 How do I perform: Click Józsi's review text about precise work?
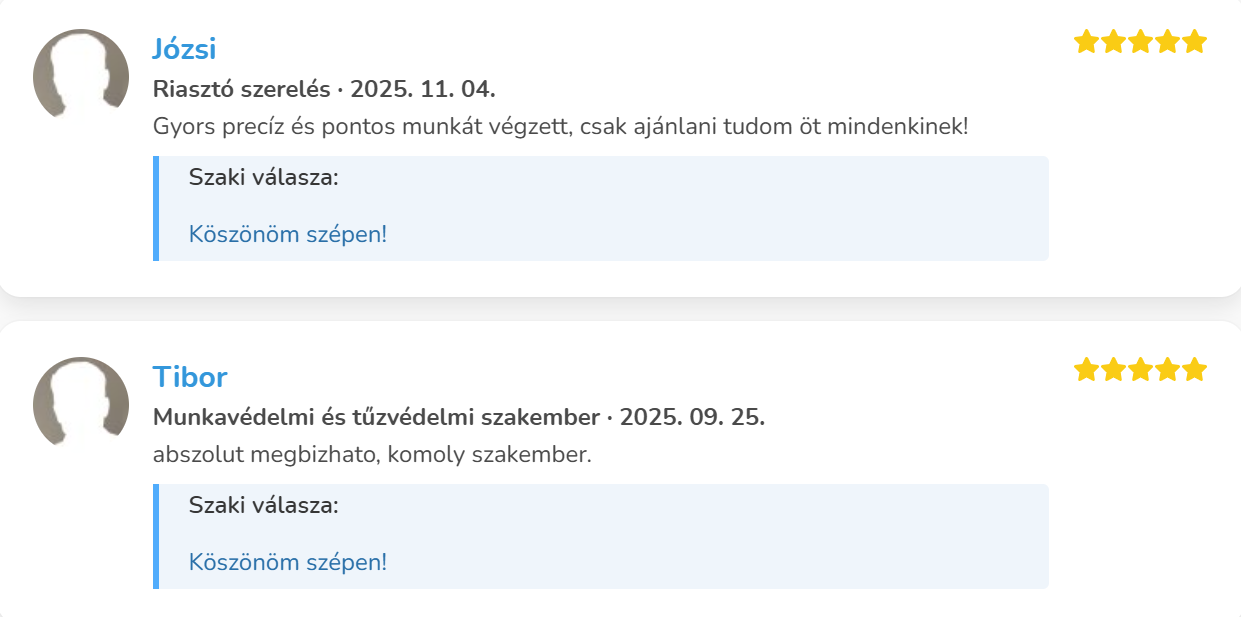560,127
